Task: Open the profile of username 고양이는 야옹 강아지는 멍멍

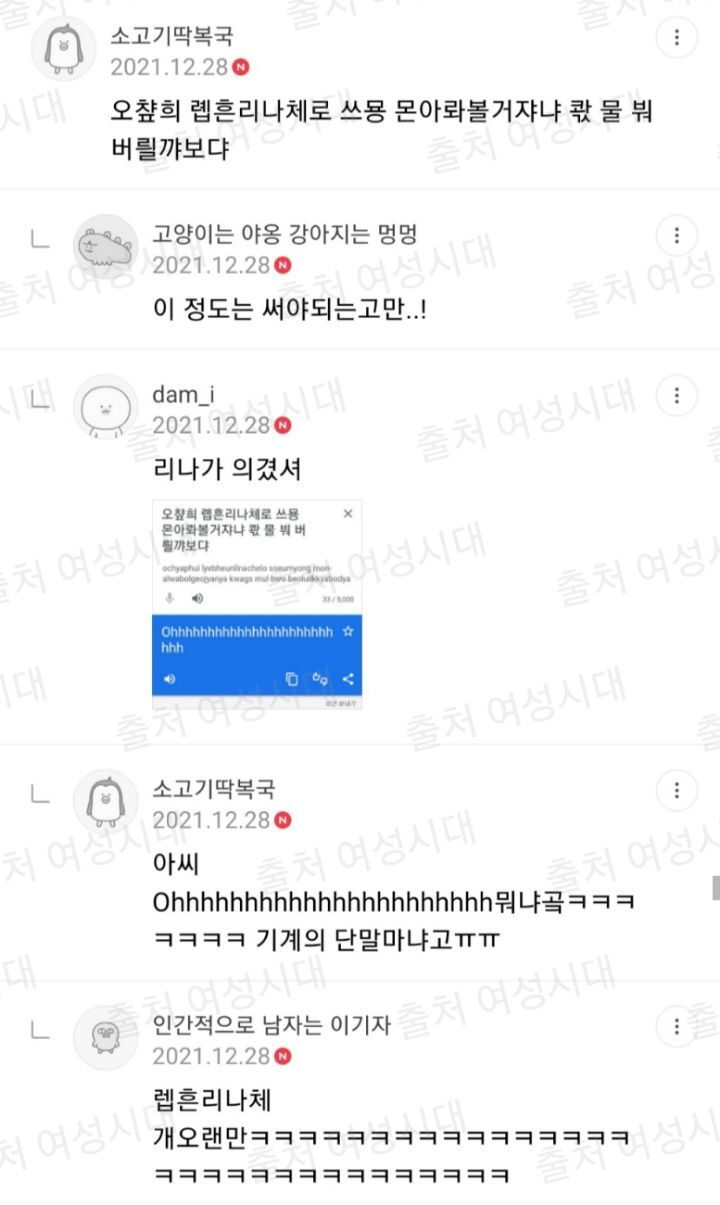Action: 284,235
